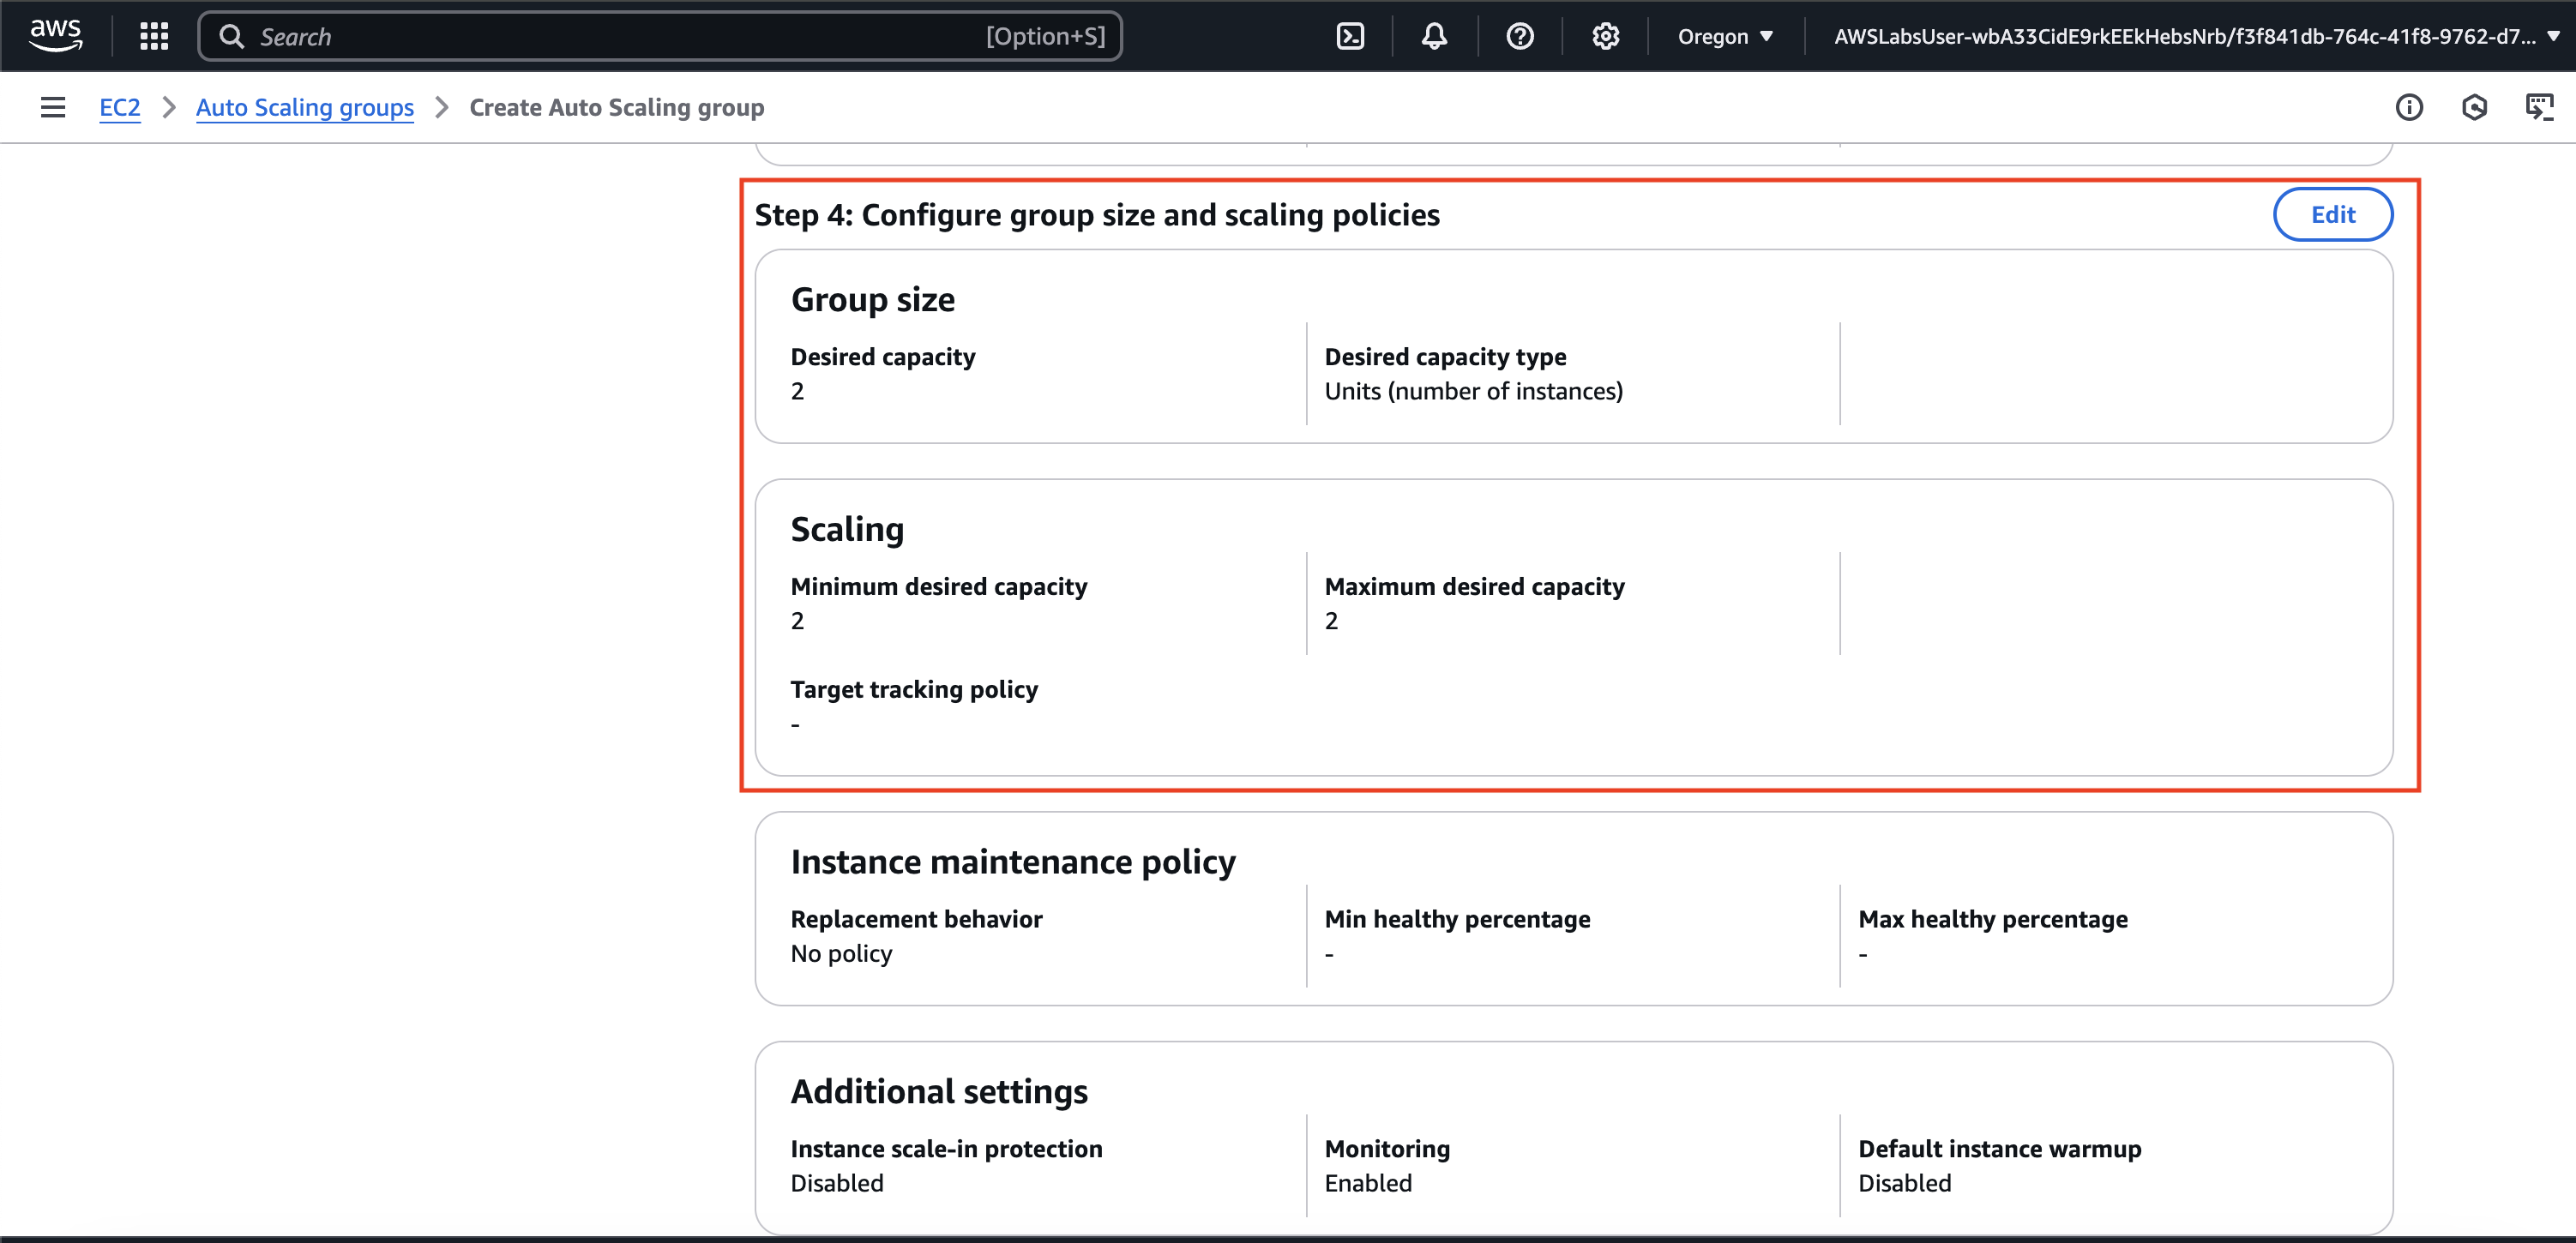Launch CloudShell from the top bar
The width and height of the screenshot is (2576, 1243).
click(x=1350, y=36)
